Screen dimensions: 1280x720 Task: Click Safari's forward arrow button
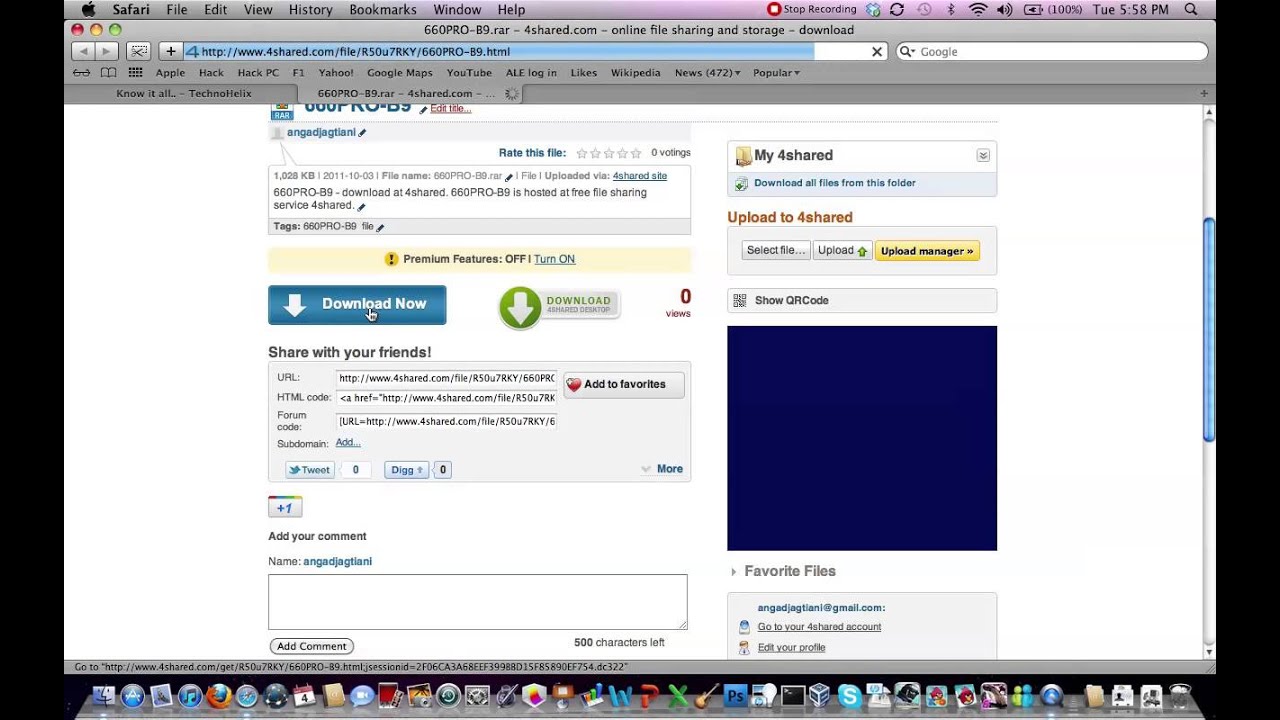[106, 51]
